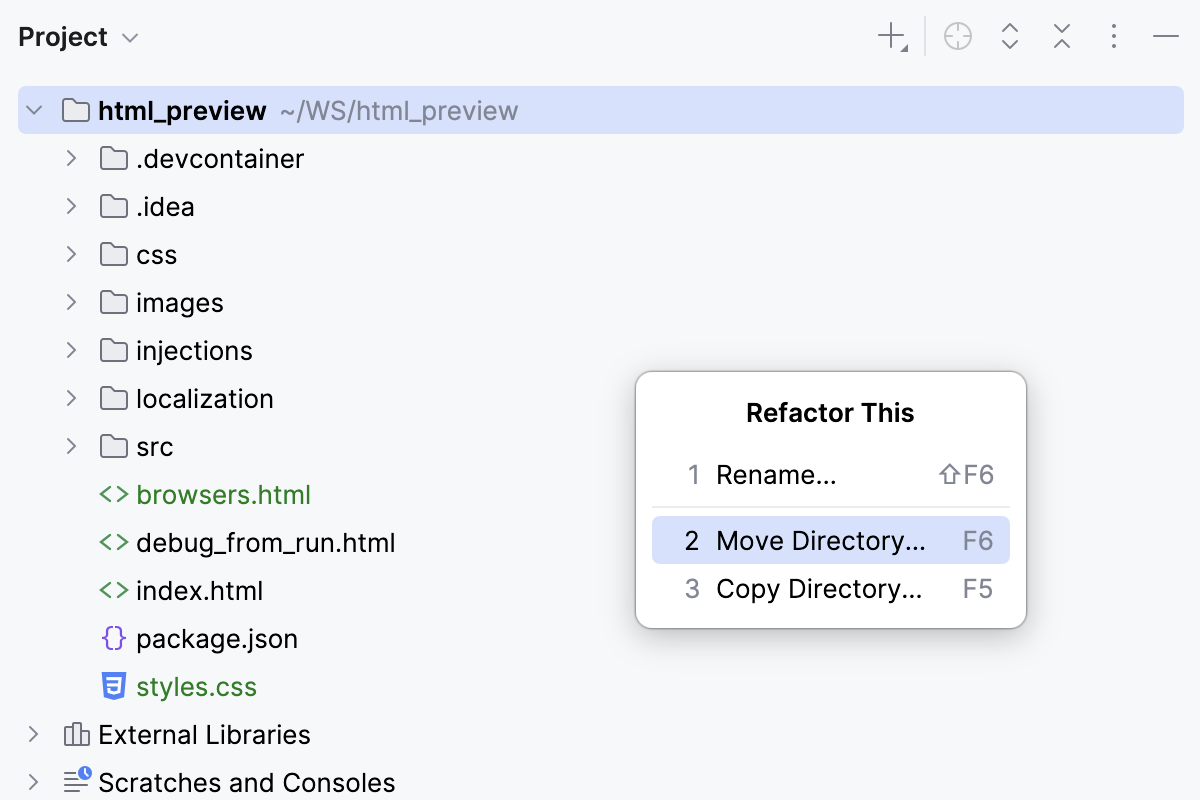This screenshot has height=800, width=1200.
Task: Click the HTML icon of debug_from_run.html
Action: (114, 542)
